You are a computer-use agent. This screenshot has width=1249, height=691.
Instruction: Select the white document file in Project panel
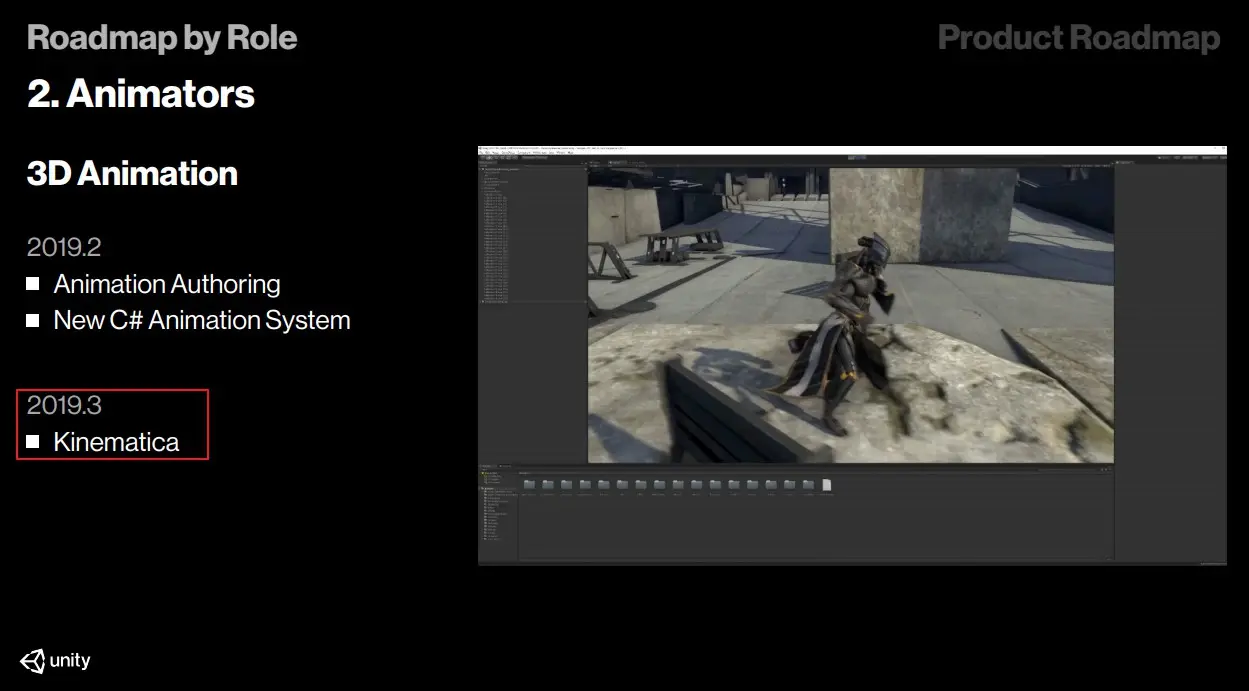point(827,485)
